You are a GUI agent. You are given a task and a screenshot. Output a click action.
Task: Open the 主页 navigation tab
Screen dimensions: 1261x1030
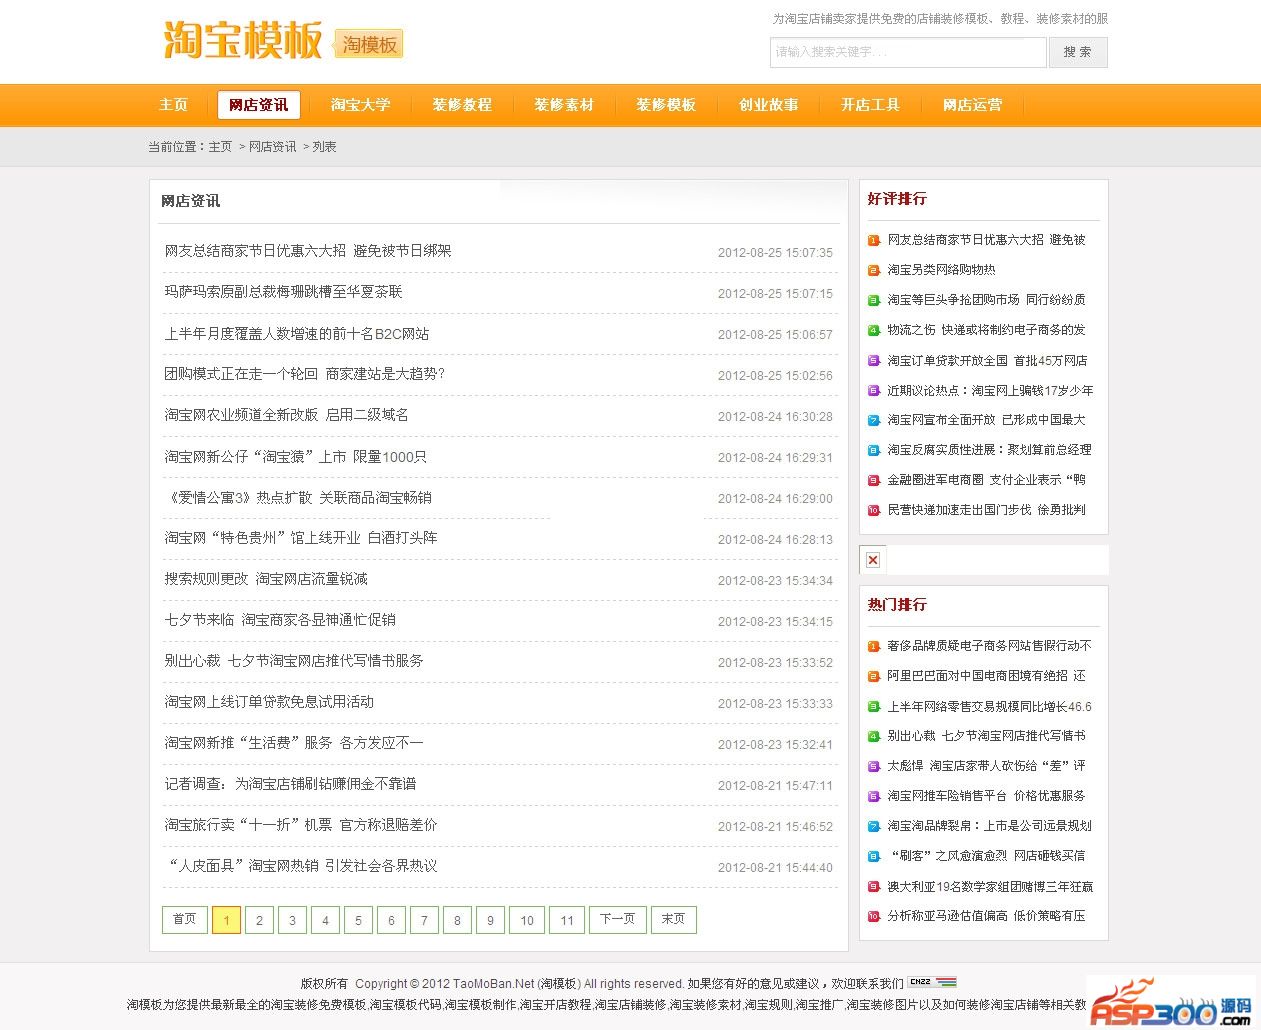(174, 105)
